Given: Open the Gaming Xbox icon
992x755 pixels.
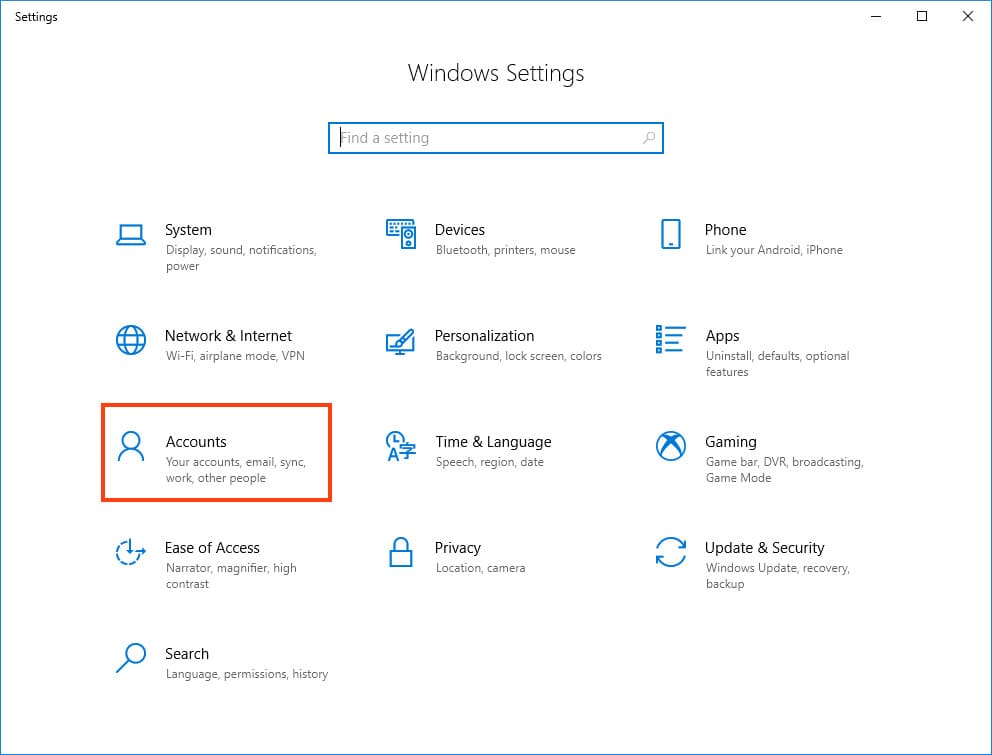Looking at the screenshot, I should click(671, 446).
